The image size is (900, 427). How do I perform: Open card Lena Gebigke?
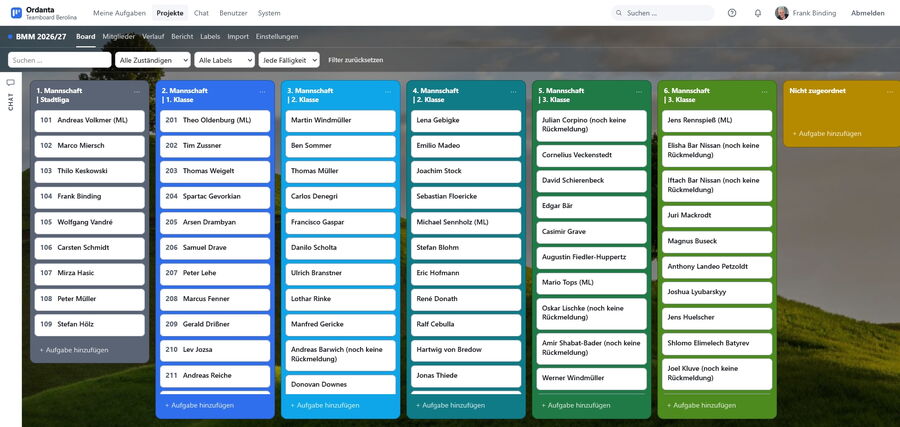(466, 121)
